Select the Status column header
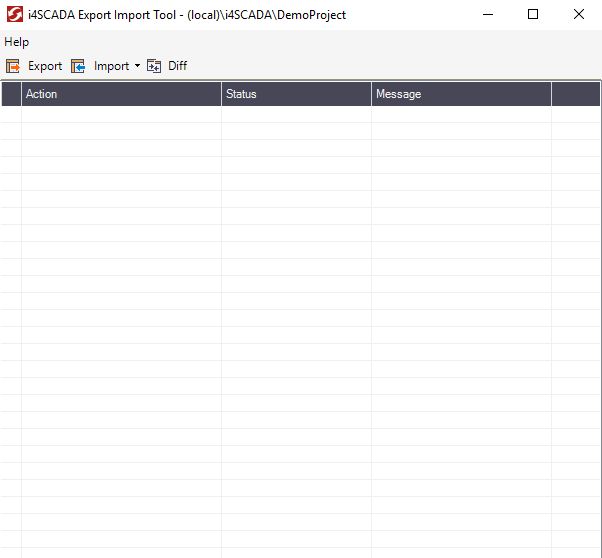602x558 pixels. [296, 94]
